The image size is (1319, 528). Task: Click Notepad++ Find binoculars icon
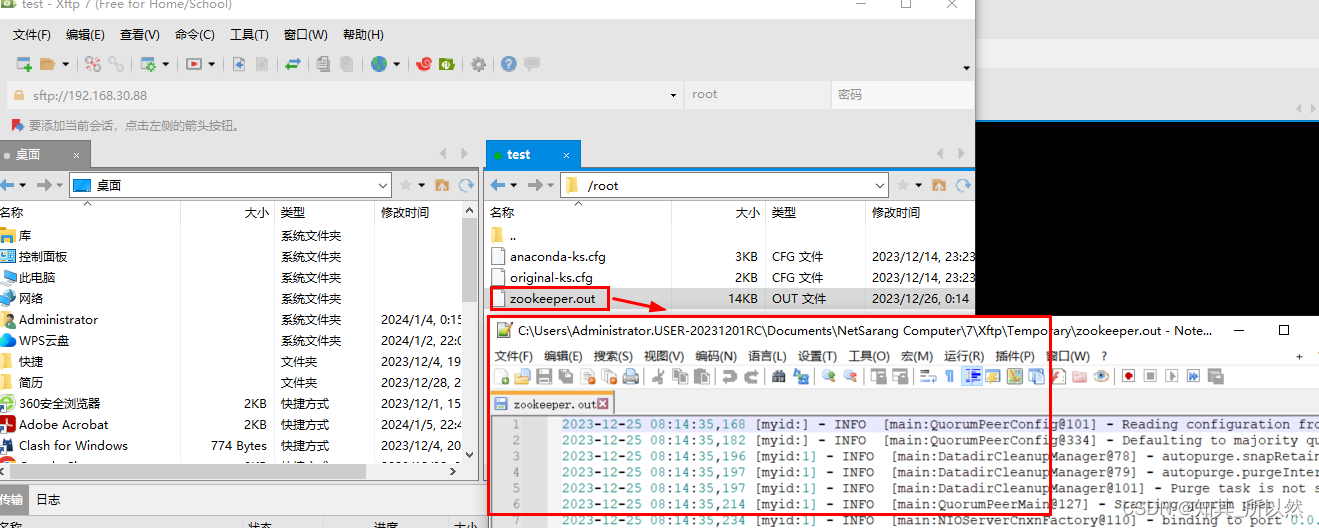pos(778,377)
